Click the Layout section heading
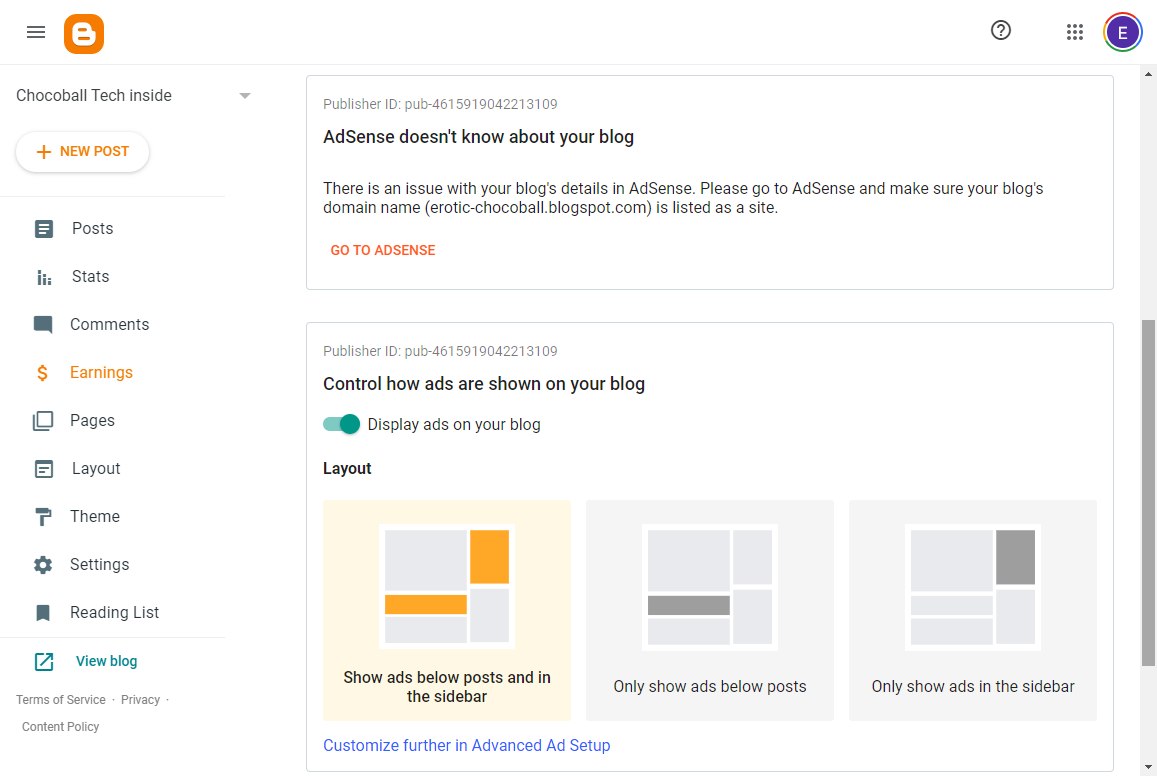The width and height of the screenshot is (1157, 776). (347, 468)
